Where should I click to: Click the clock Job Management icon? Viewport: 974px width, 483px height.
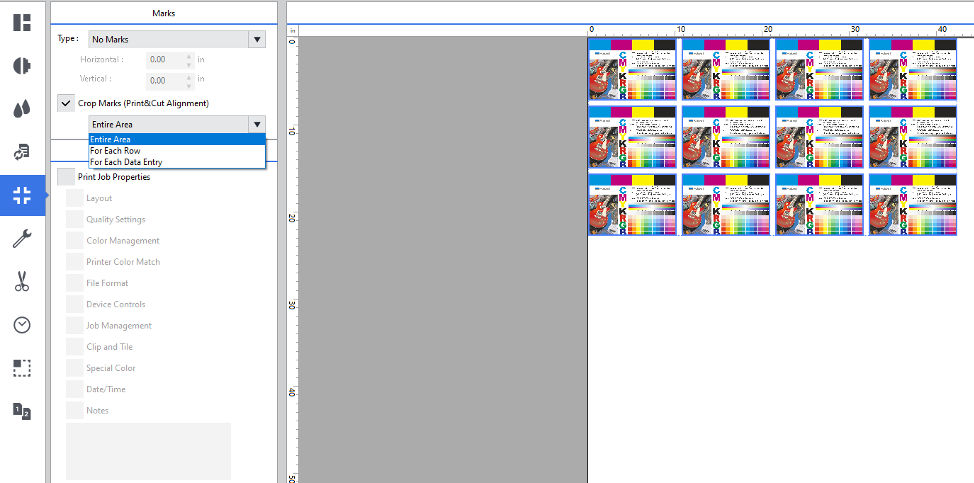pyautogui.click(x=22, y=325)
